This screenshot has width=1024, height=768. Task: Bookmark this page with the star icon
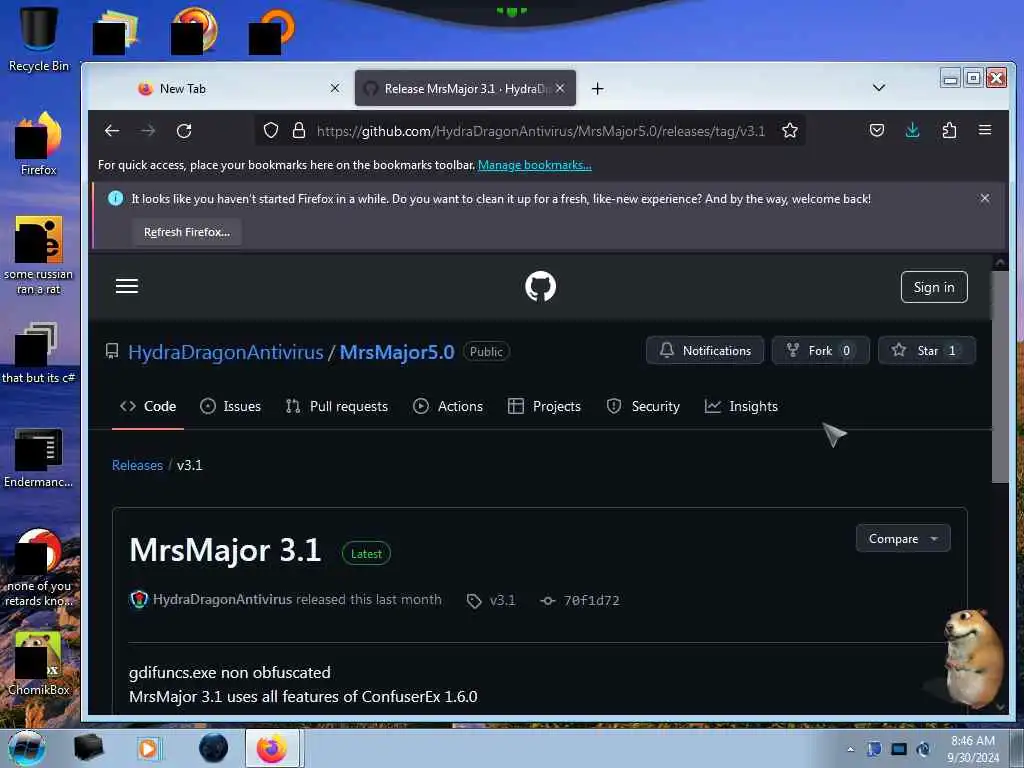pos(790,131)
